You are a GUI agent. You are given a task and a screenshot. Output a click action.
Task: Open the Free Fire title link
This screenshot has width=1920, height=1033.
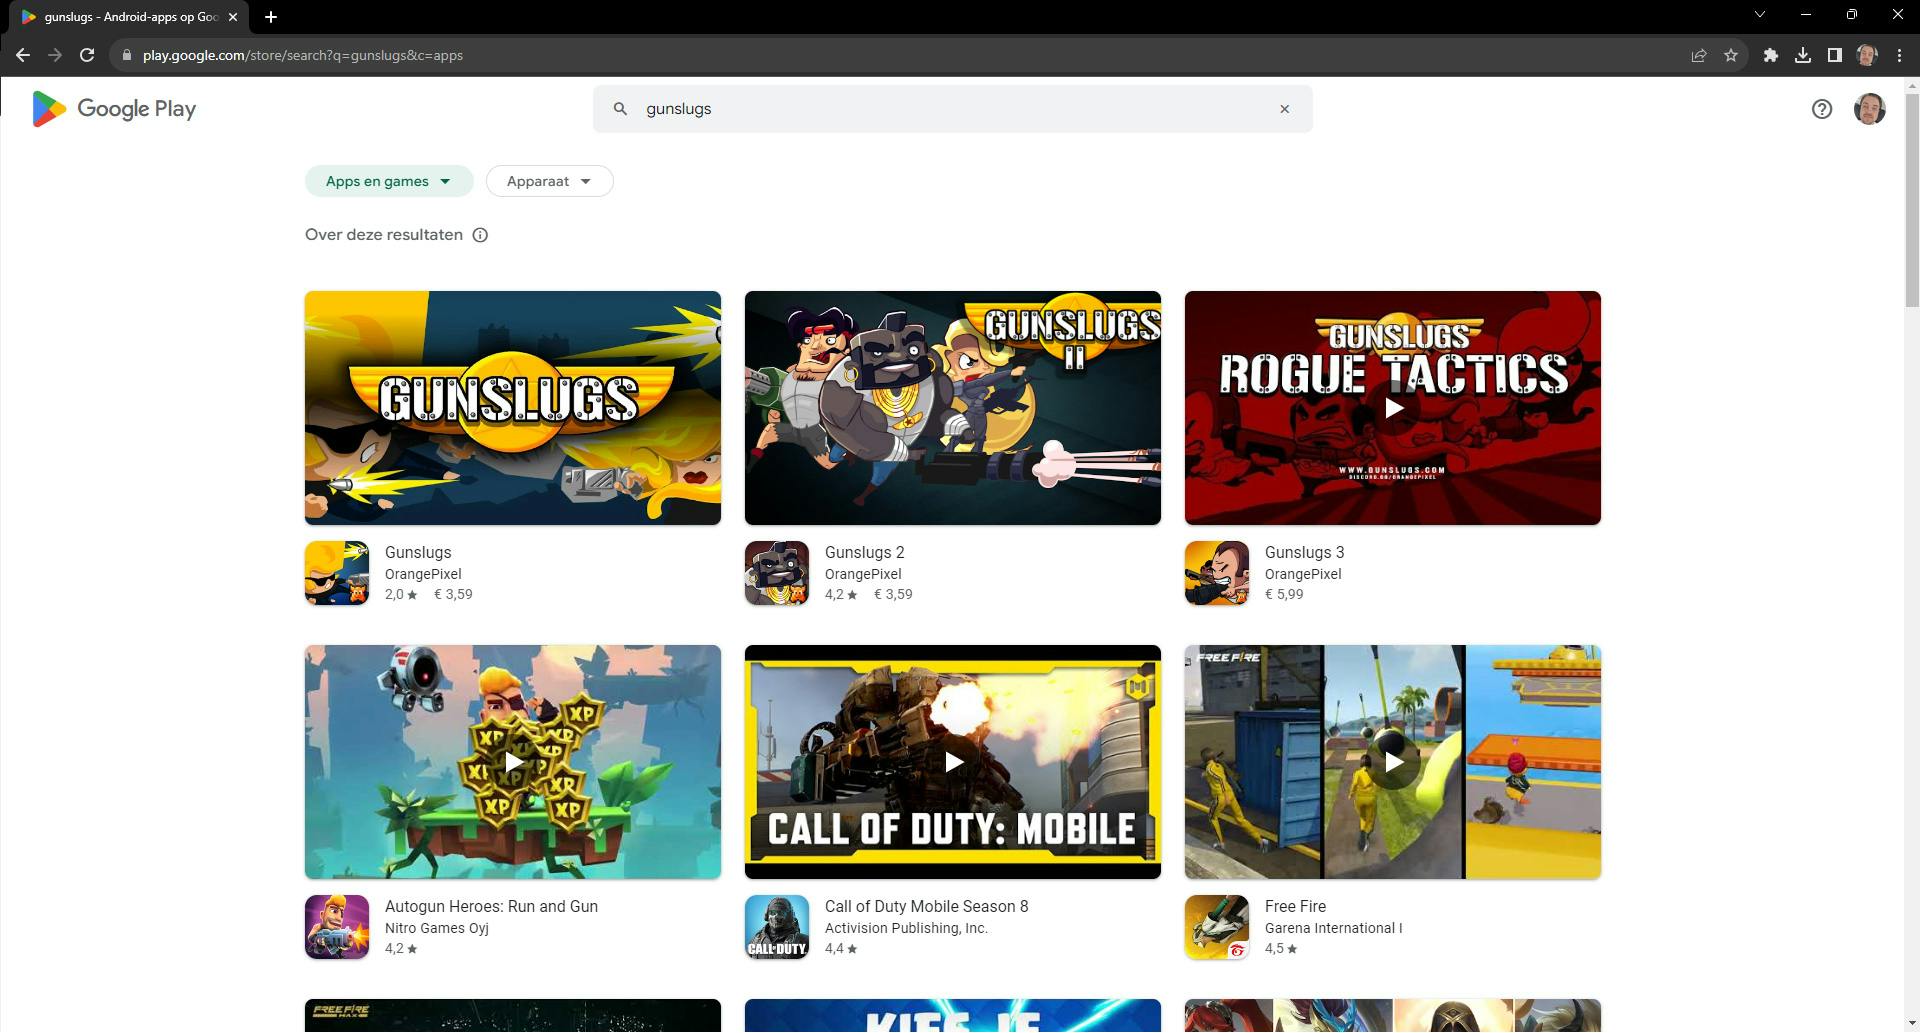[x=1295, y=906]
